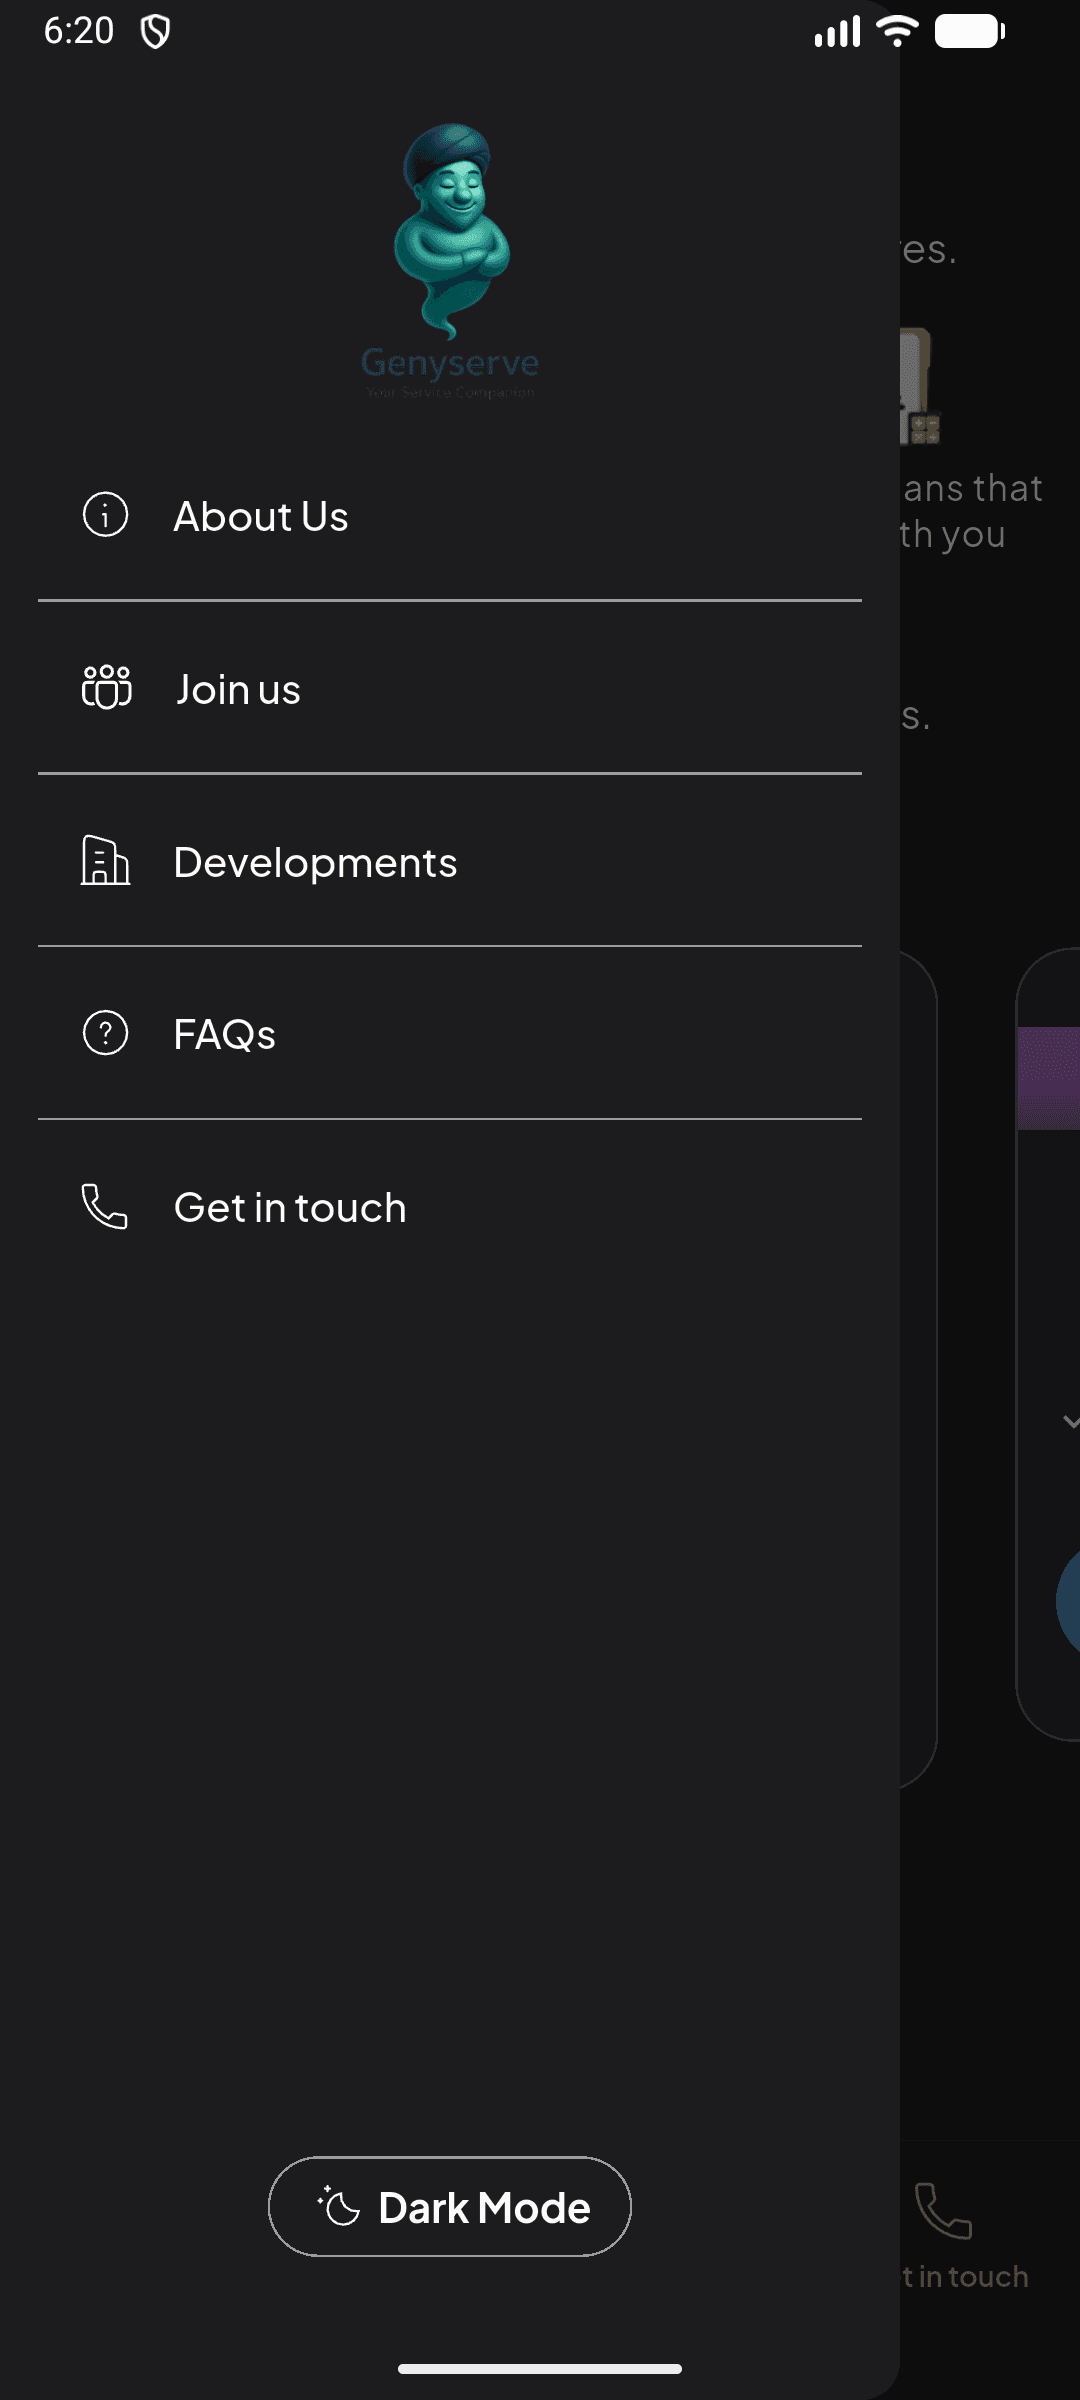Click the moon icon inside Dark Mode button

point(336,2206)
